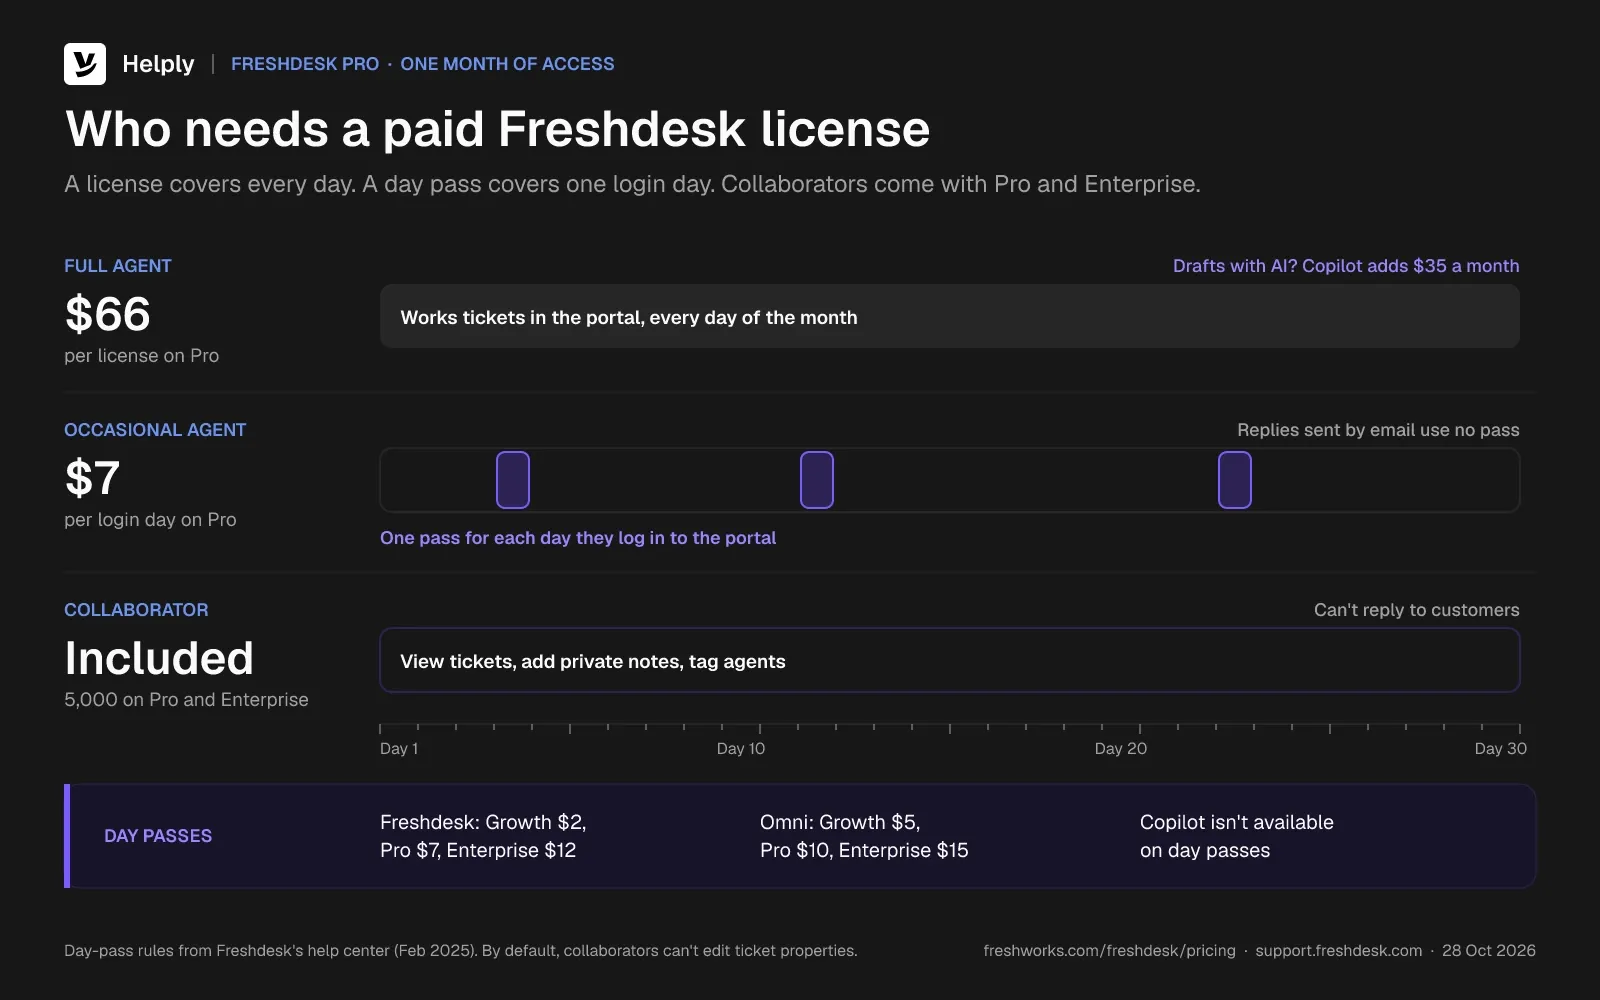The image size is (1600, 1000).
Task: Click the Helply logo icon
Action: pyautogui.click(x=85, y=64)
